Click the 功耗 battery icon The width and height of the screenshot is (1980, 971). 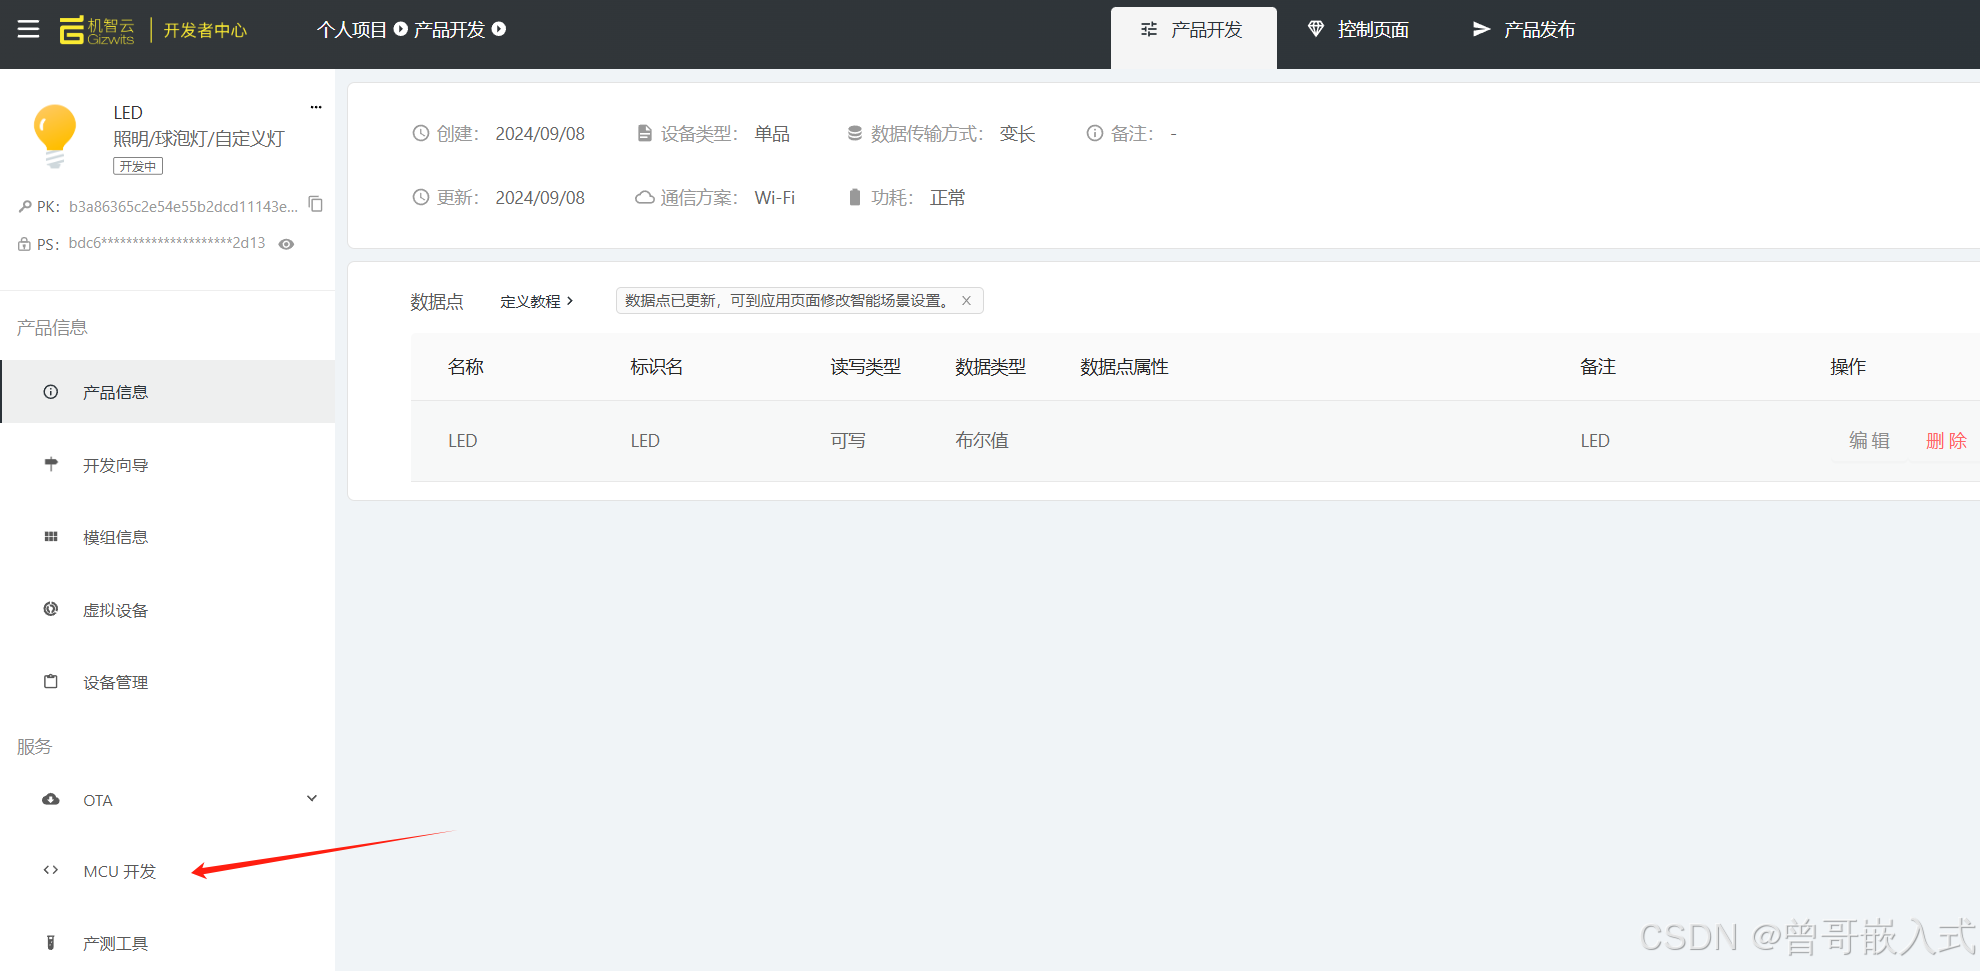coord(855,197)
